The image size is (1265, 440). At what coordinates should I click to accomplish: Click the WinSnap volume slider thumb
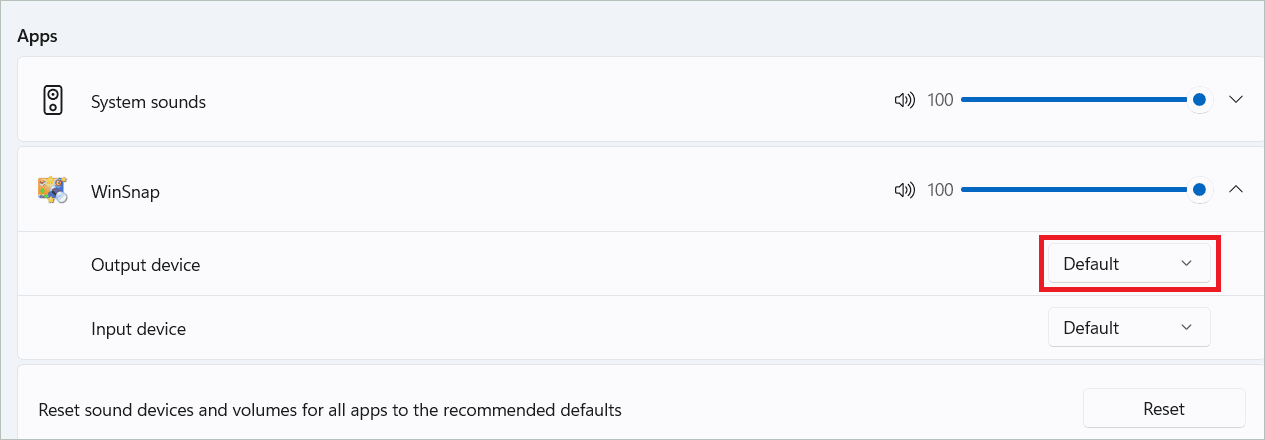point(1199,189)
